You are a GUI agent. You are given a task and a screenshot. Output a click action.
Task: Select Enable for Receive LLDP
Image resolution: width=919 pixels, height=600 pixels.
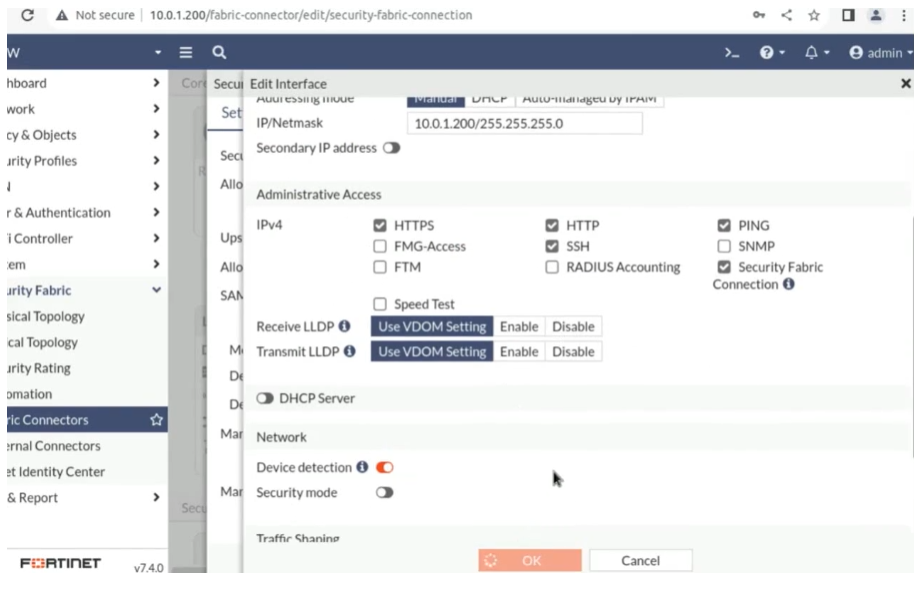pyautogui.click(x=519, y=326)
